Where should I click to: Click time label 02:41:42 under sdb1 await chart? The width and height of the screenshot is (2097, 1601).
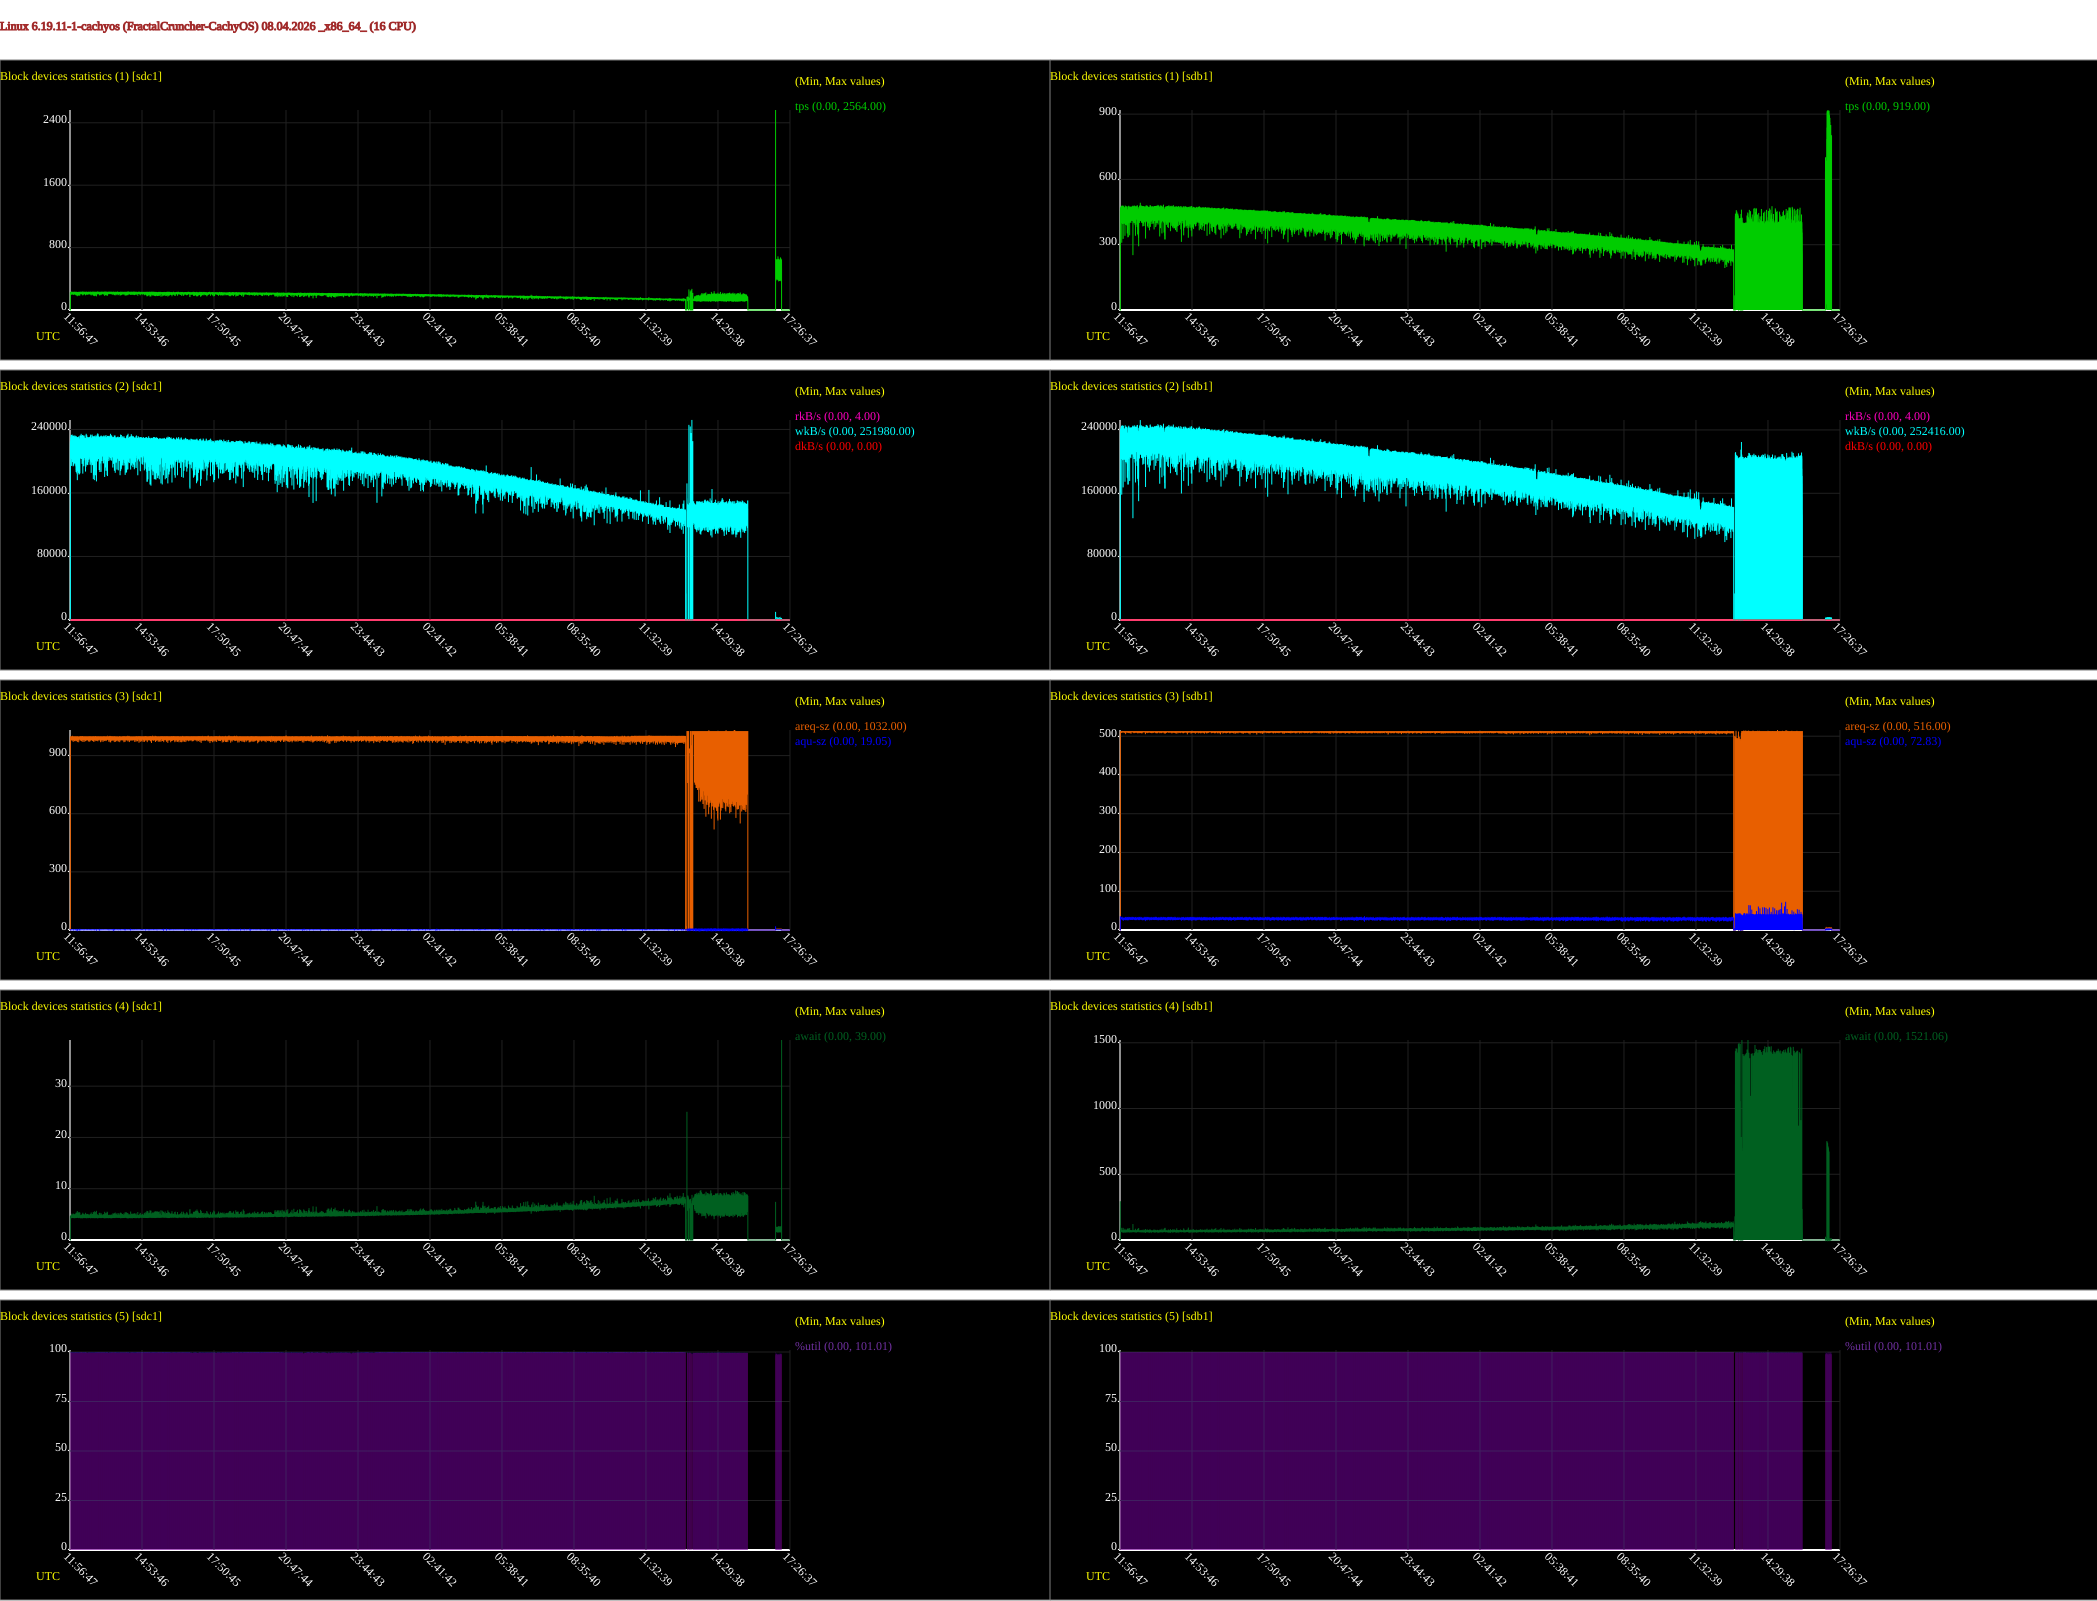click(x=1489, y=1260)
